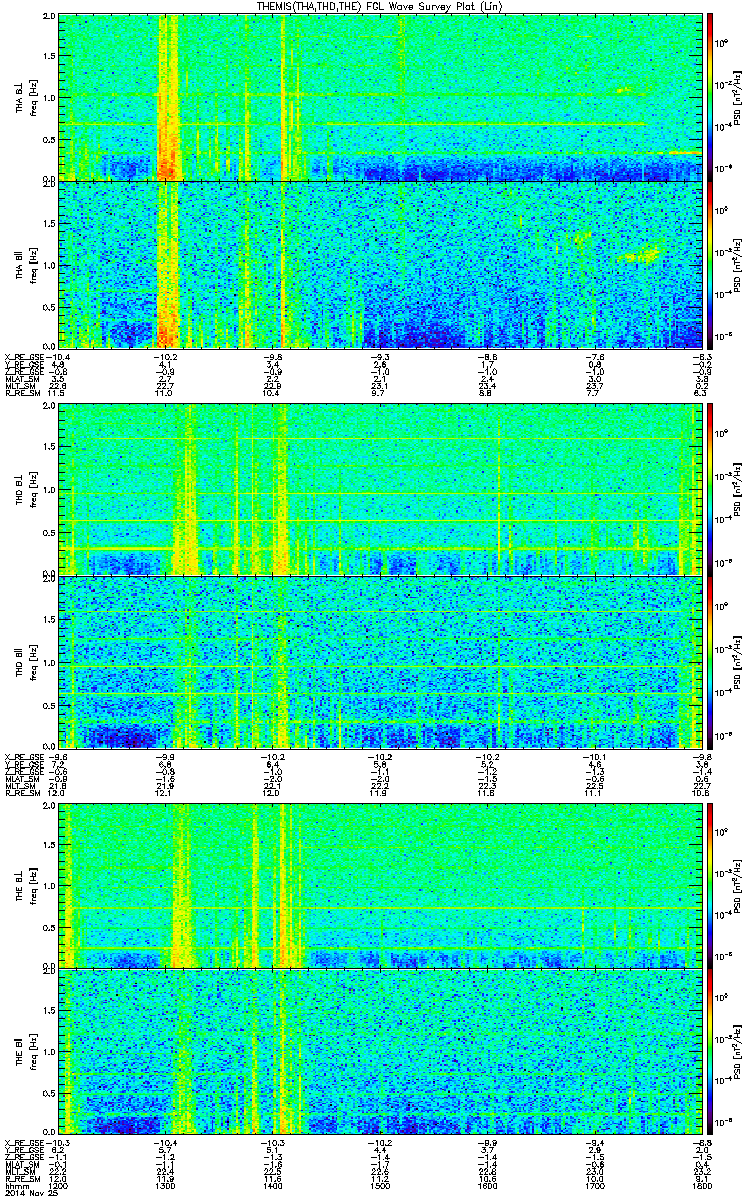Select the THD BII frequency axis label
The width and height of the screenshot is (750, 1200).
coord(24,663)
